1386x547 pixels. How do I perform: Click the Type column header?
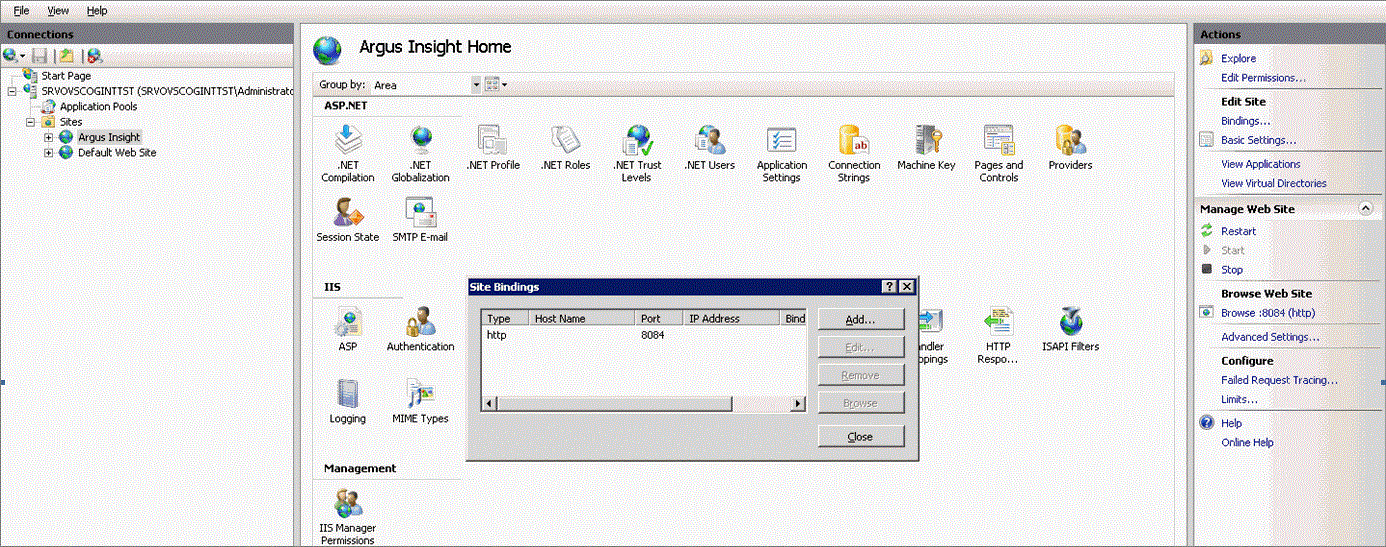[506, 319]
